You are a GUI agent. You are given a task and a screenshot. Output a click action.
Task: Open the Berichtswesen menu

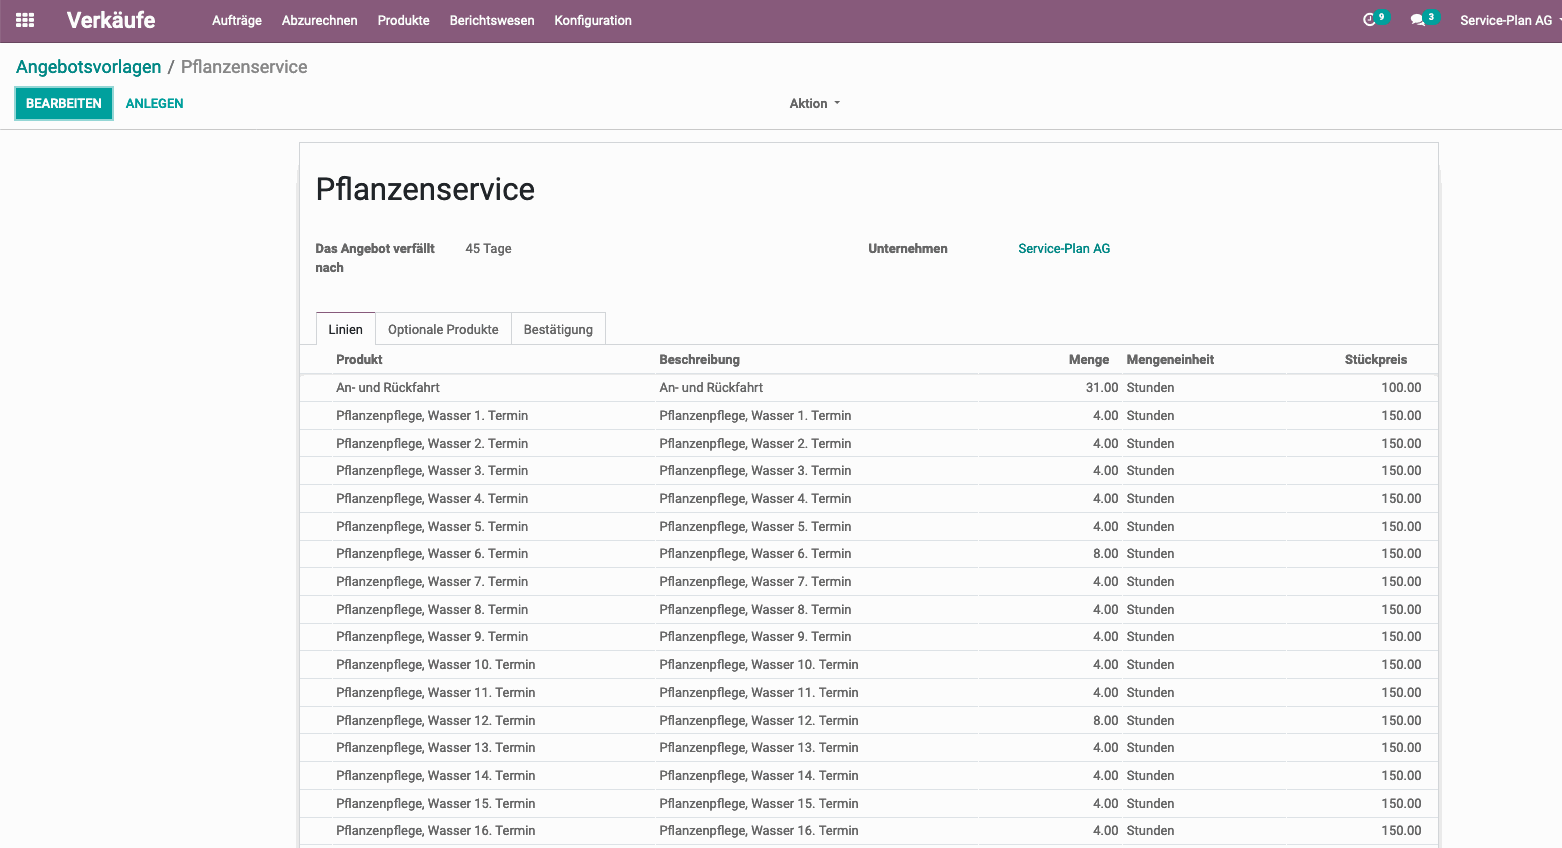pyautogui.click(x=492, y=20)
